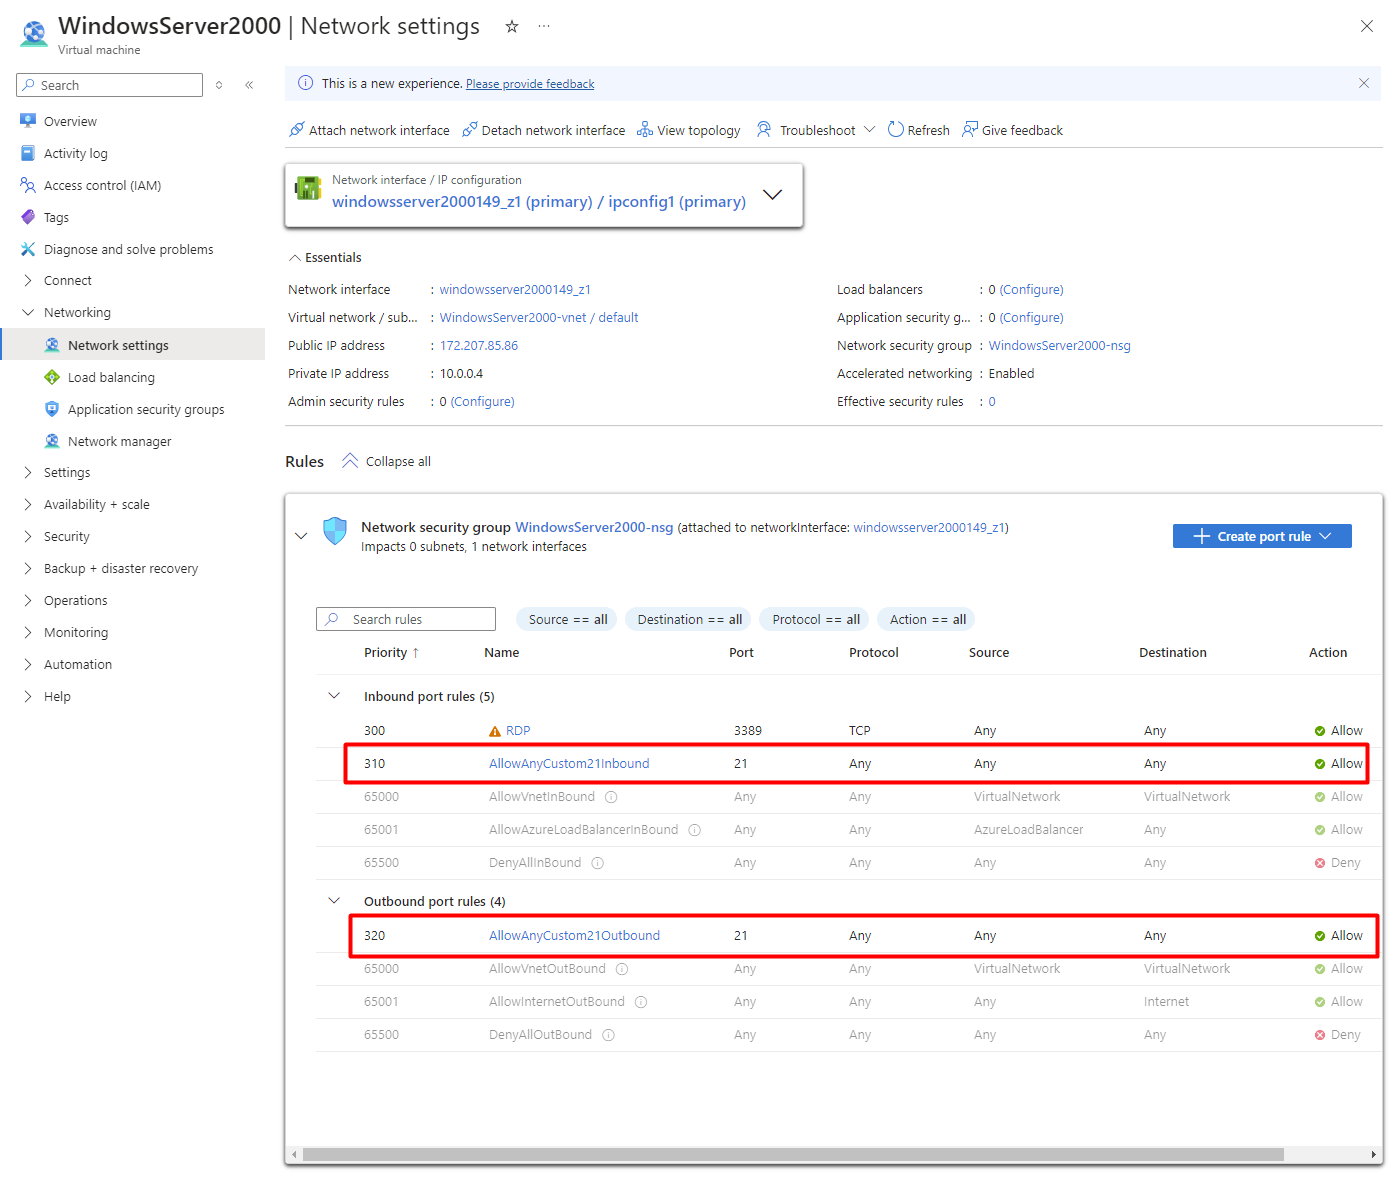
Task: Open AllowAnyCustom21Outbound rule
Action: click(574, 935)
